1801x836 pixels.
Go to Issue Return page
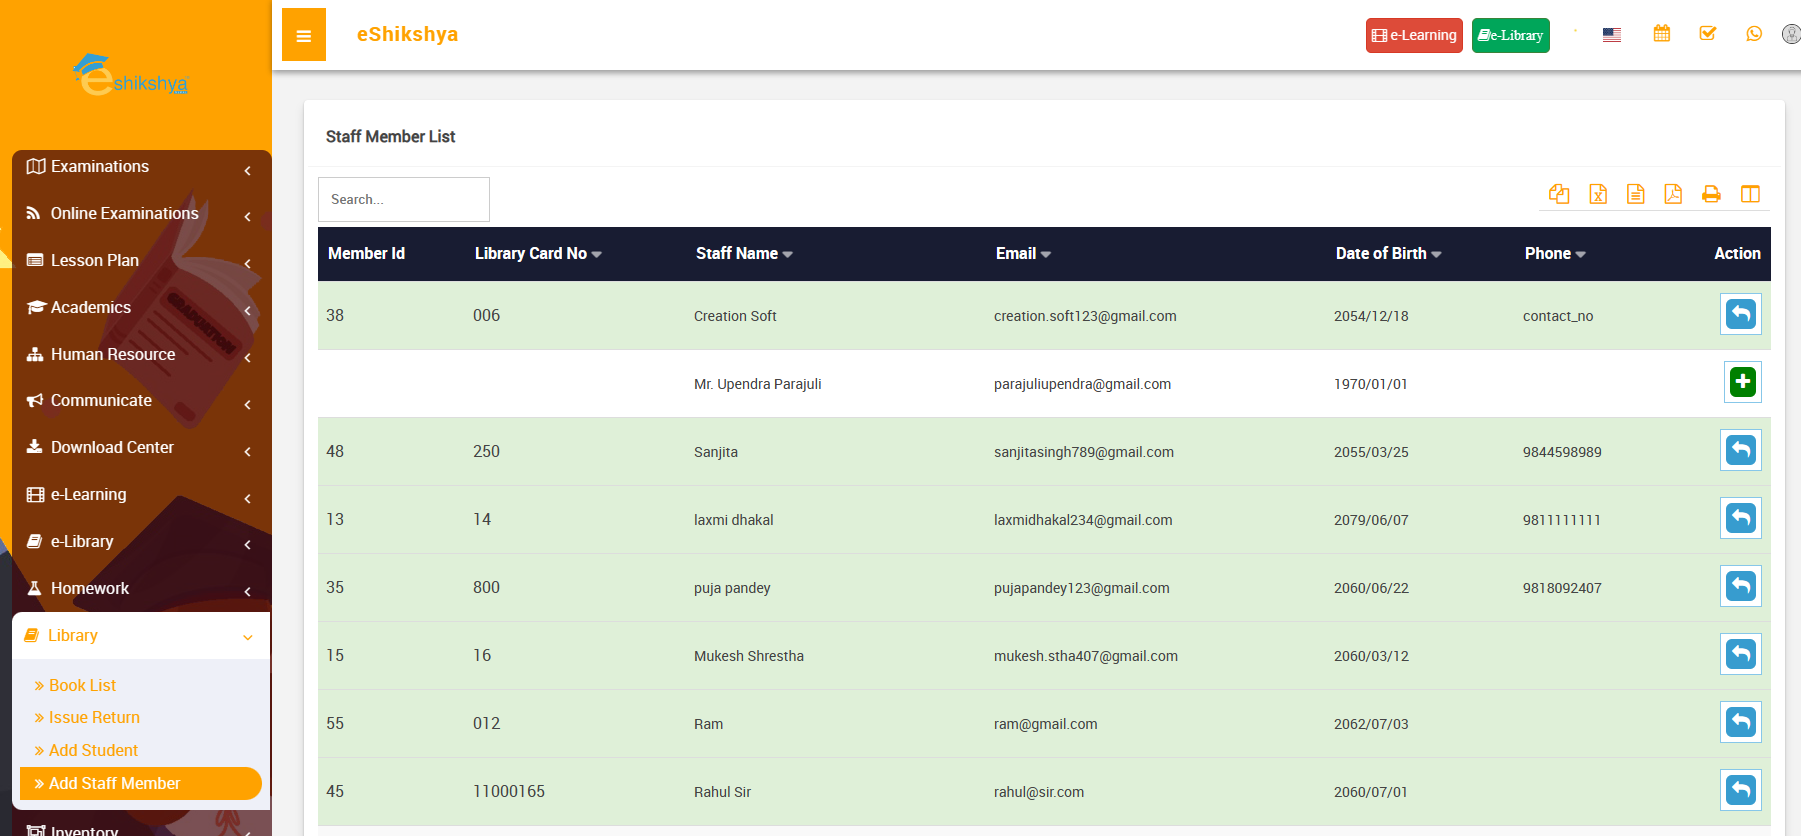click(x=94, y=717)
